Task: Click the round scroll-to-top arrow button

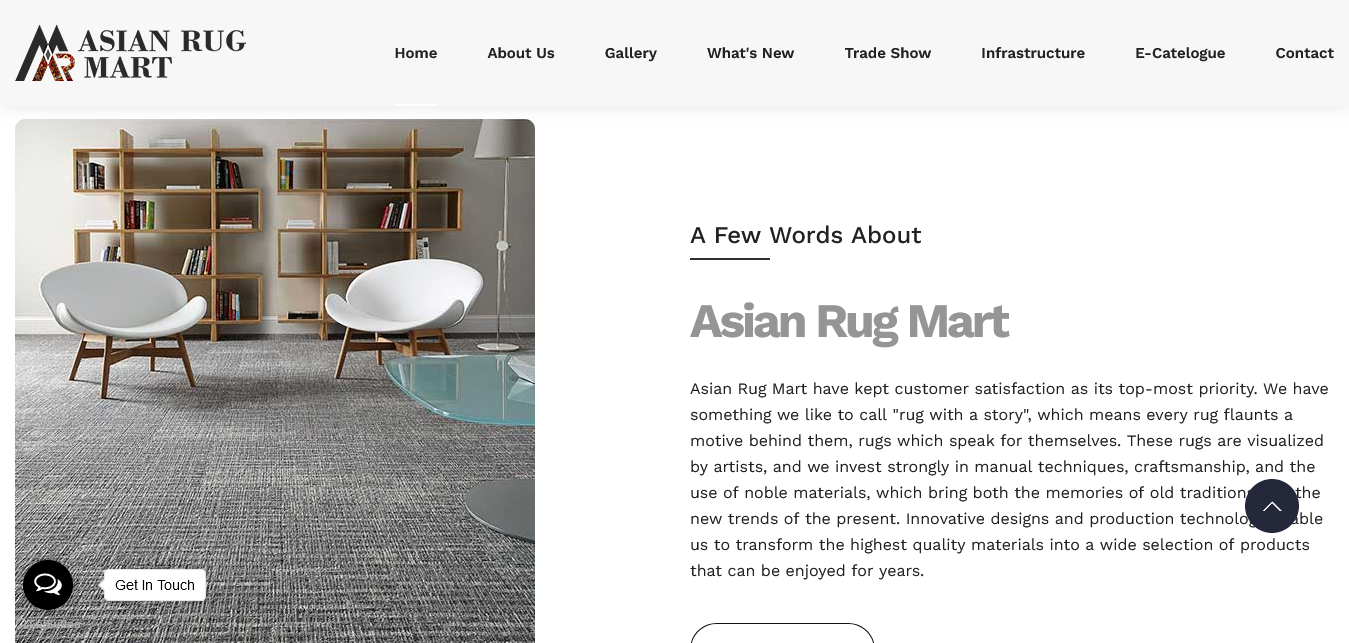Action: click(x=1272, y=506)
